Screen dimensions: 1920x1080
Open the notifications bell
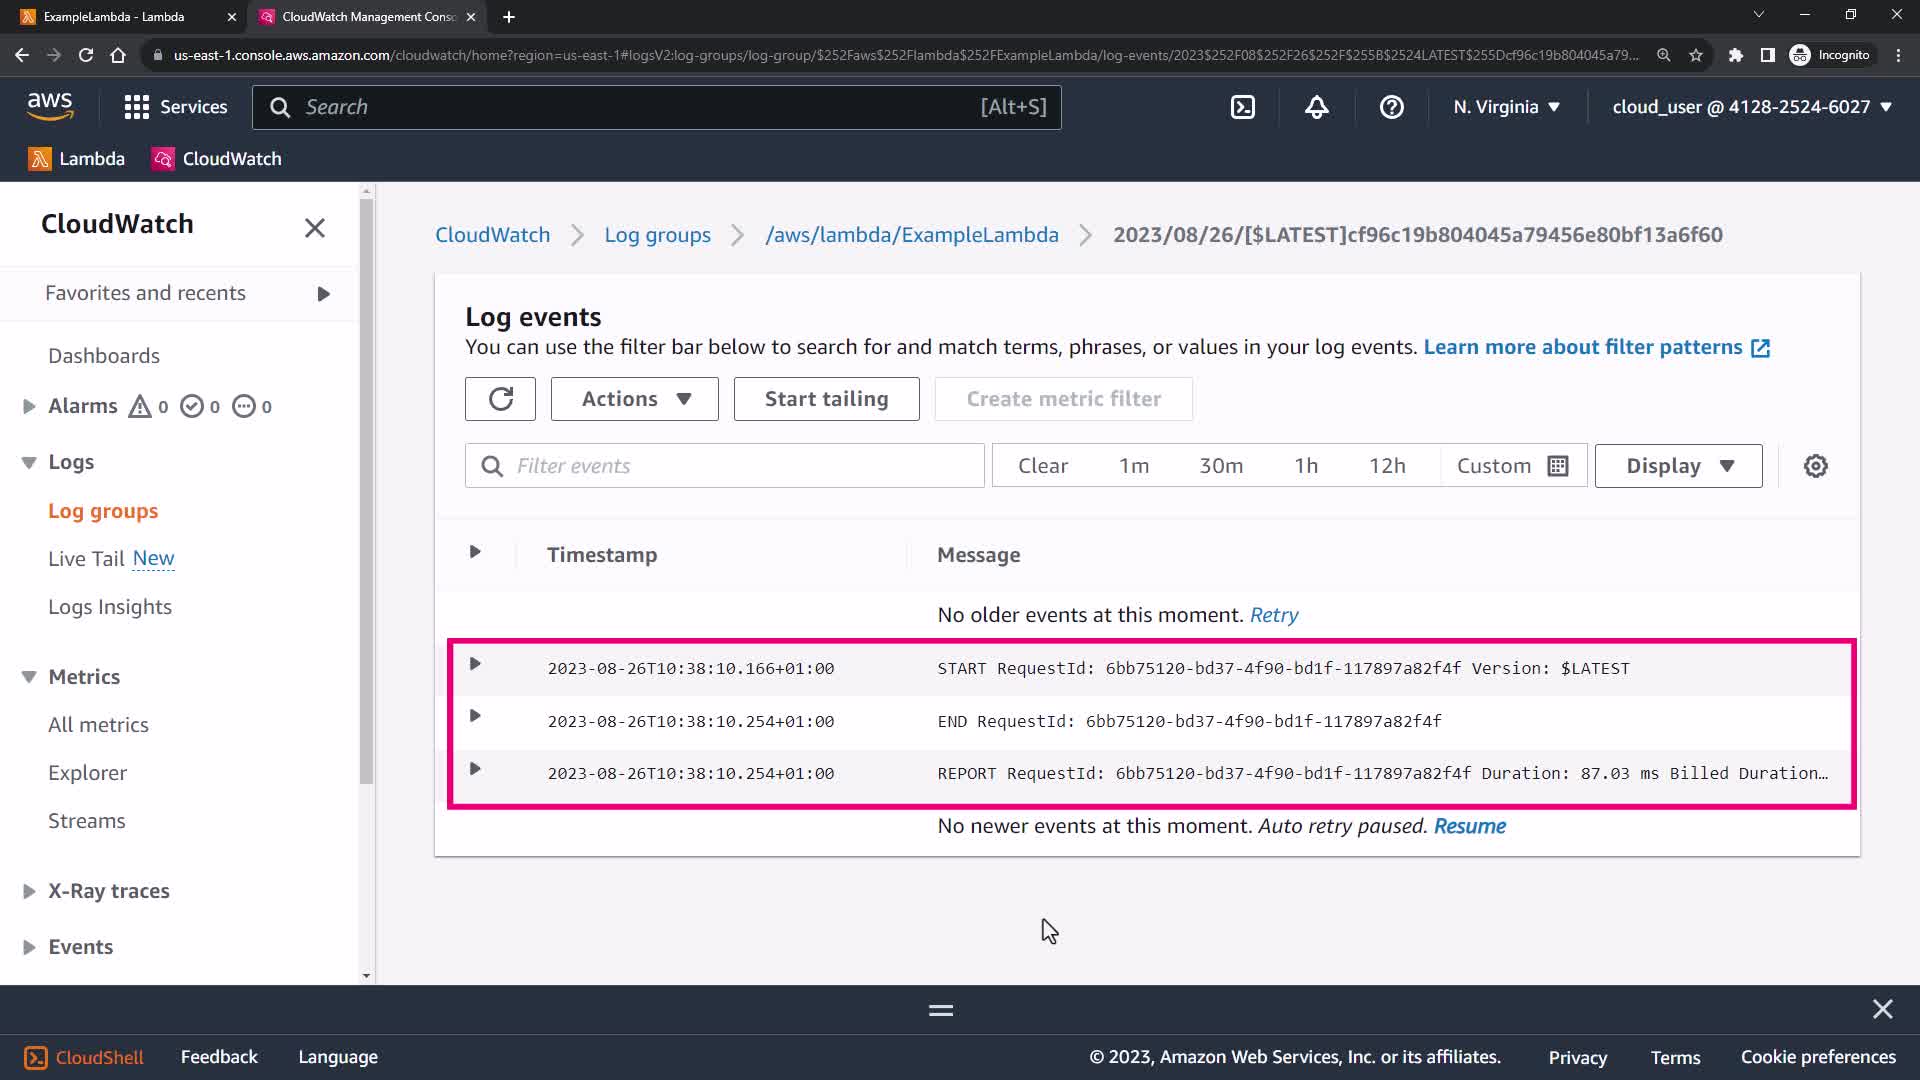pyautogui.click(x=1316, y=107)
